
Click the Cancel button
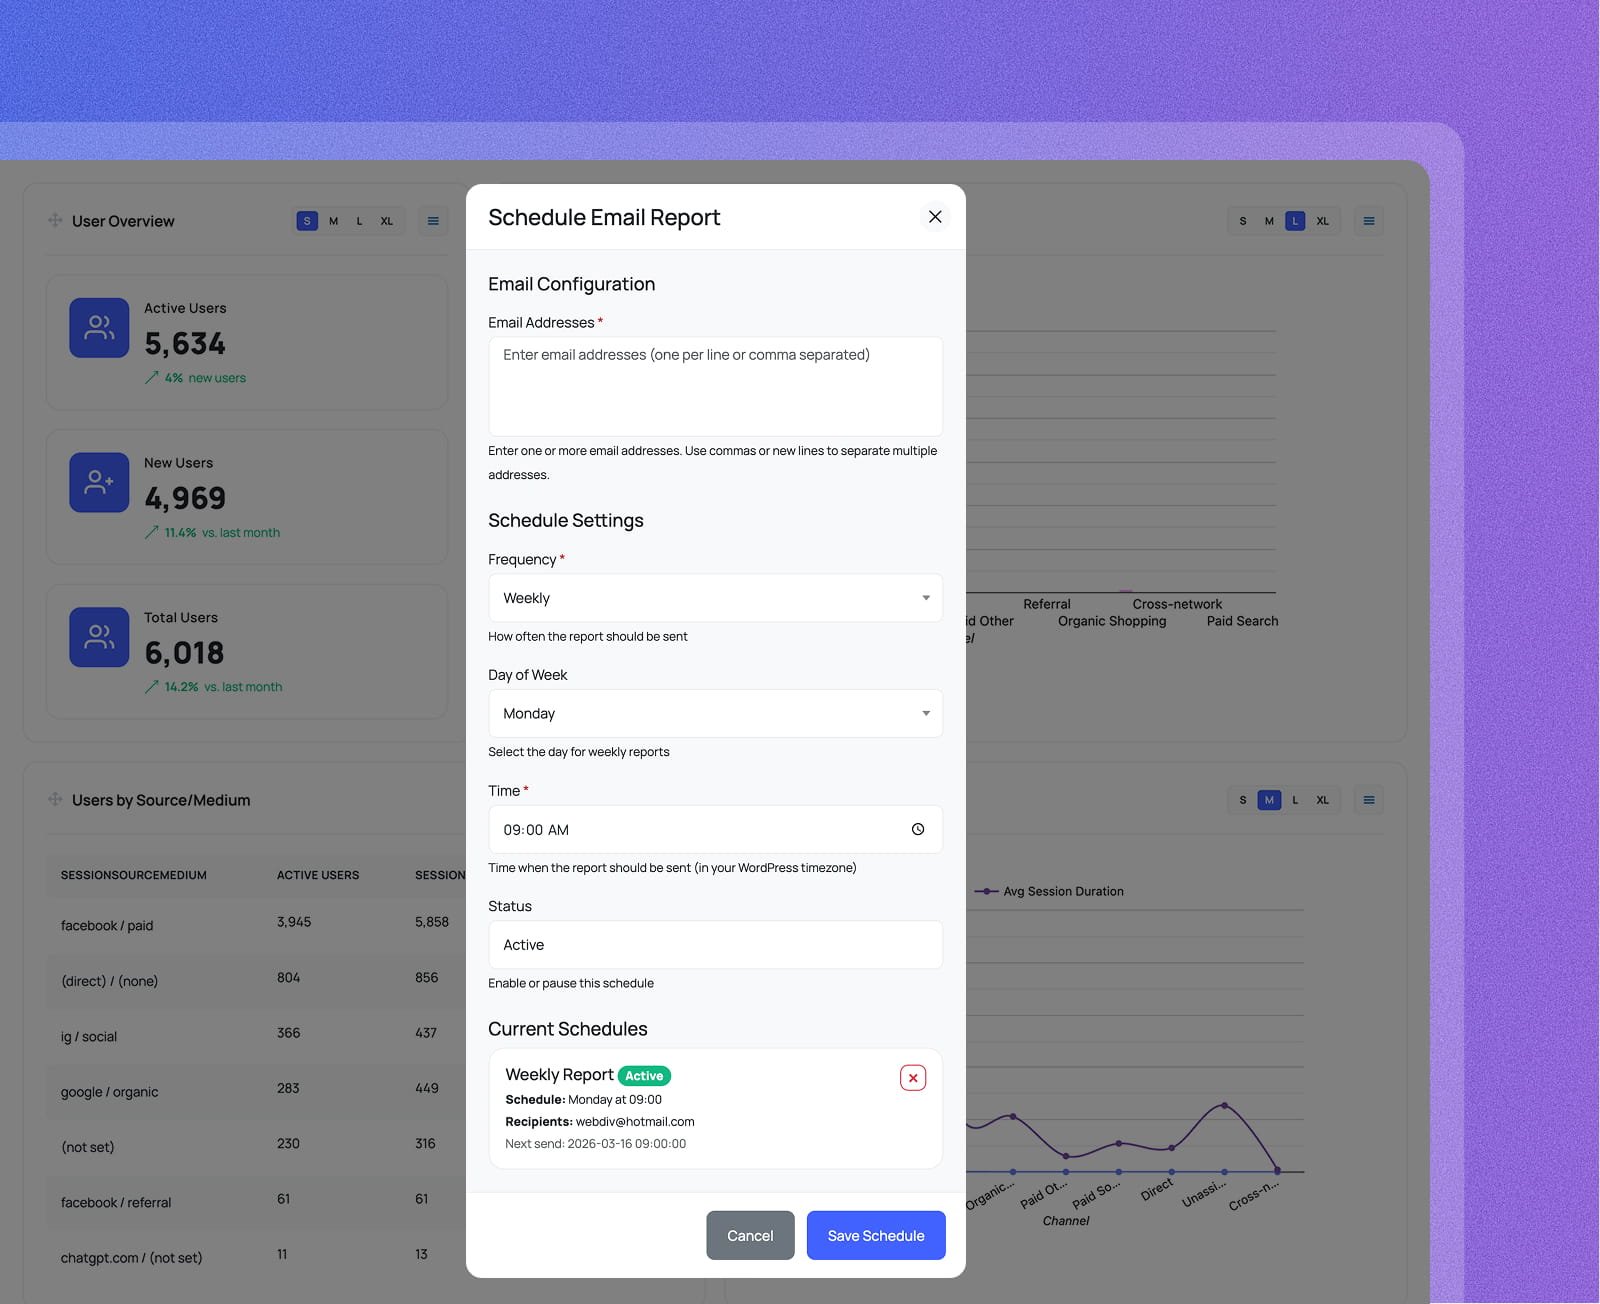coord(750,1235)
